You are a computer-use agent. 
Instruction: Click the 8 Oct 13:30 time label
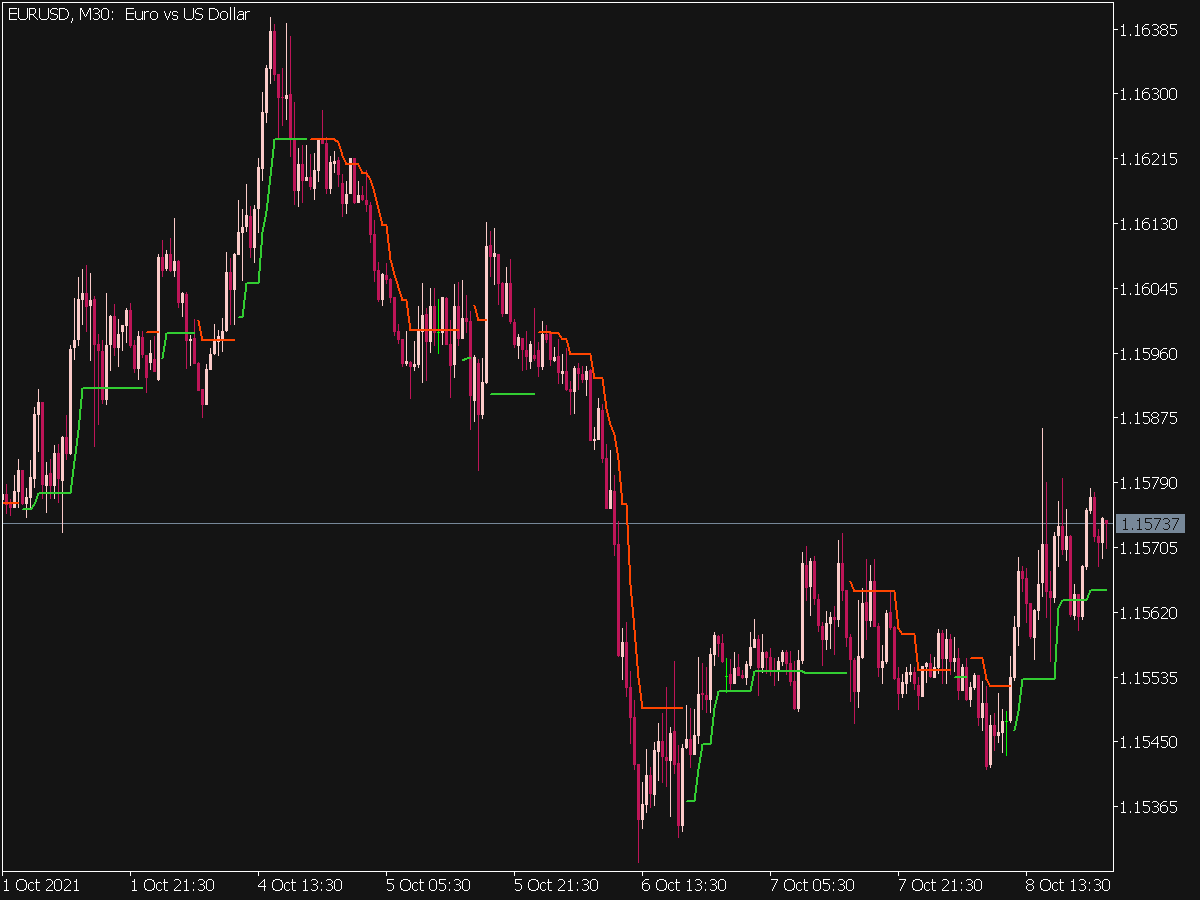point(1068,885)
